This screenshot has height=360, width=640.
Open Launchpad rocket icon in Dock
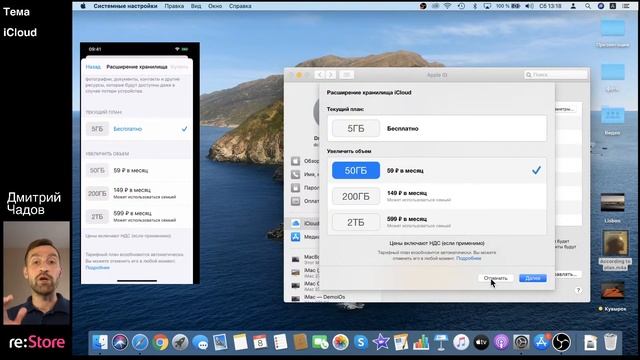click(x=180, y=342)
